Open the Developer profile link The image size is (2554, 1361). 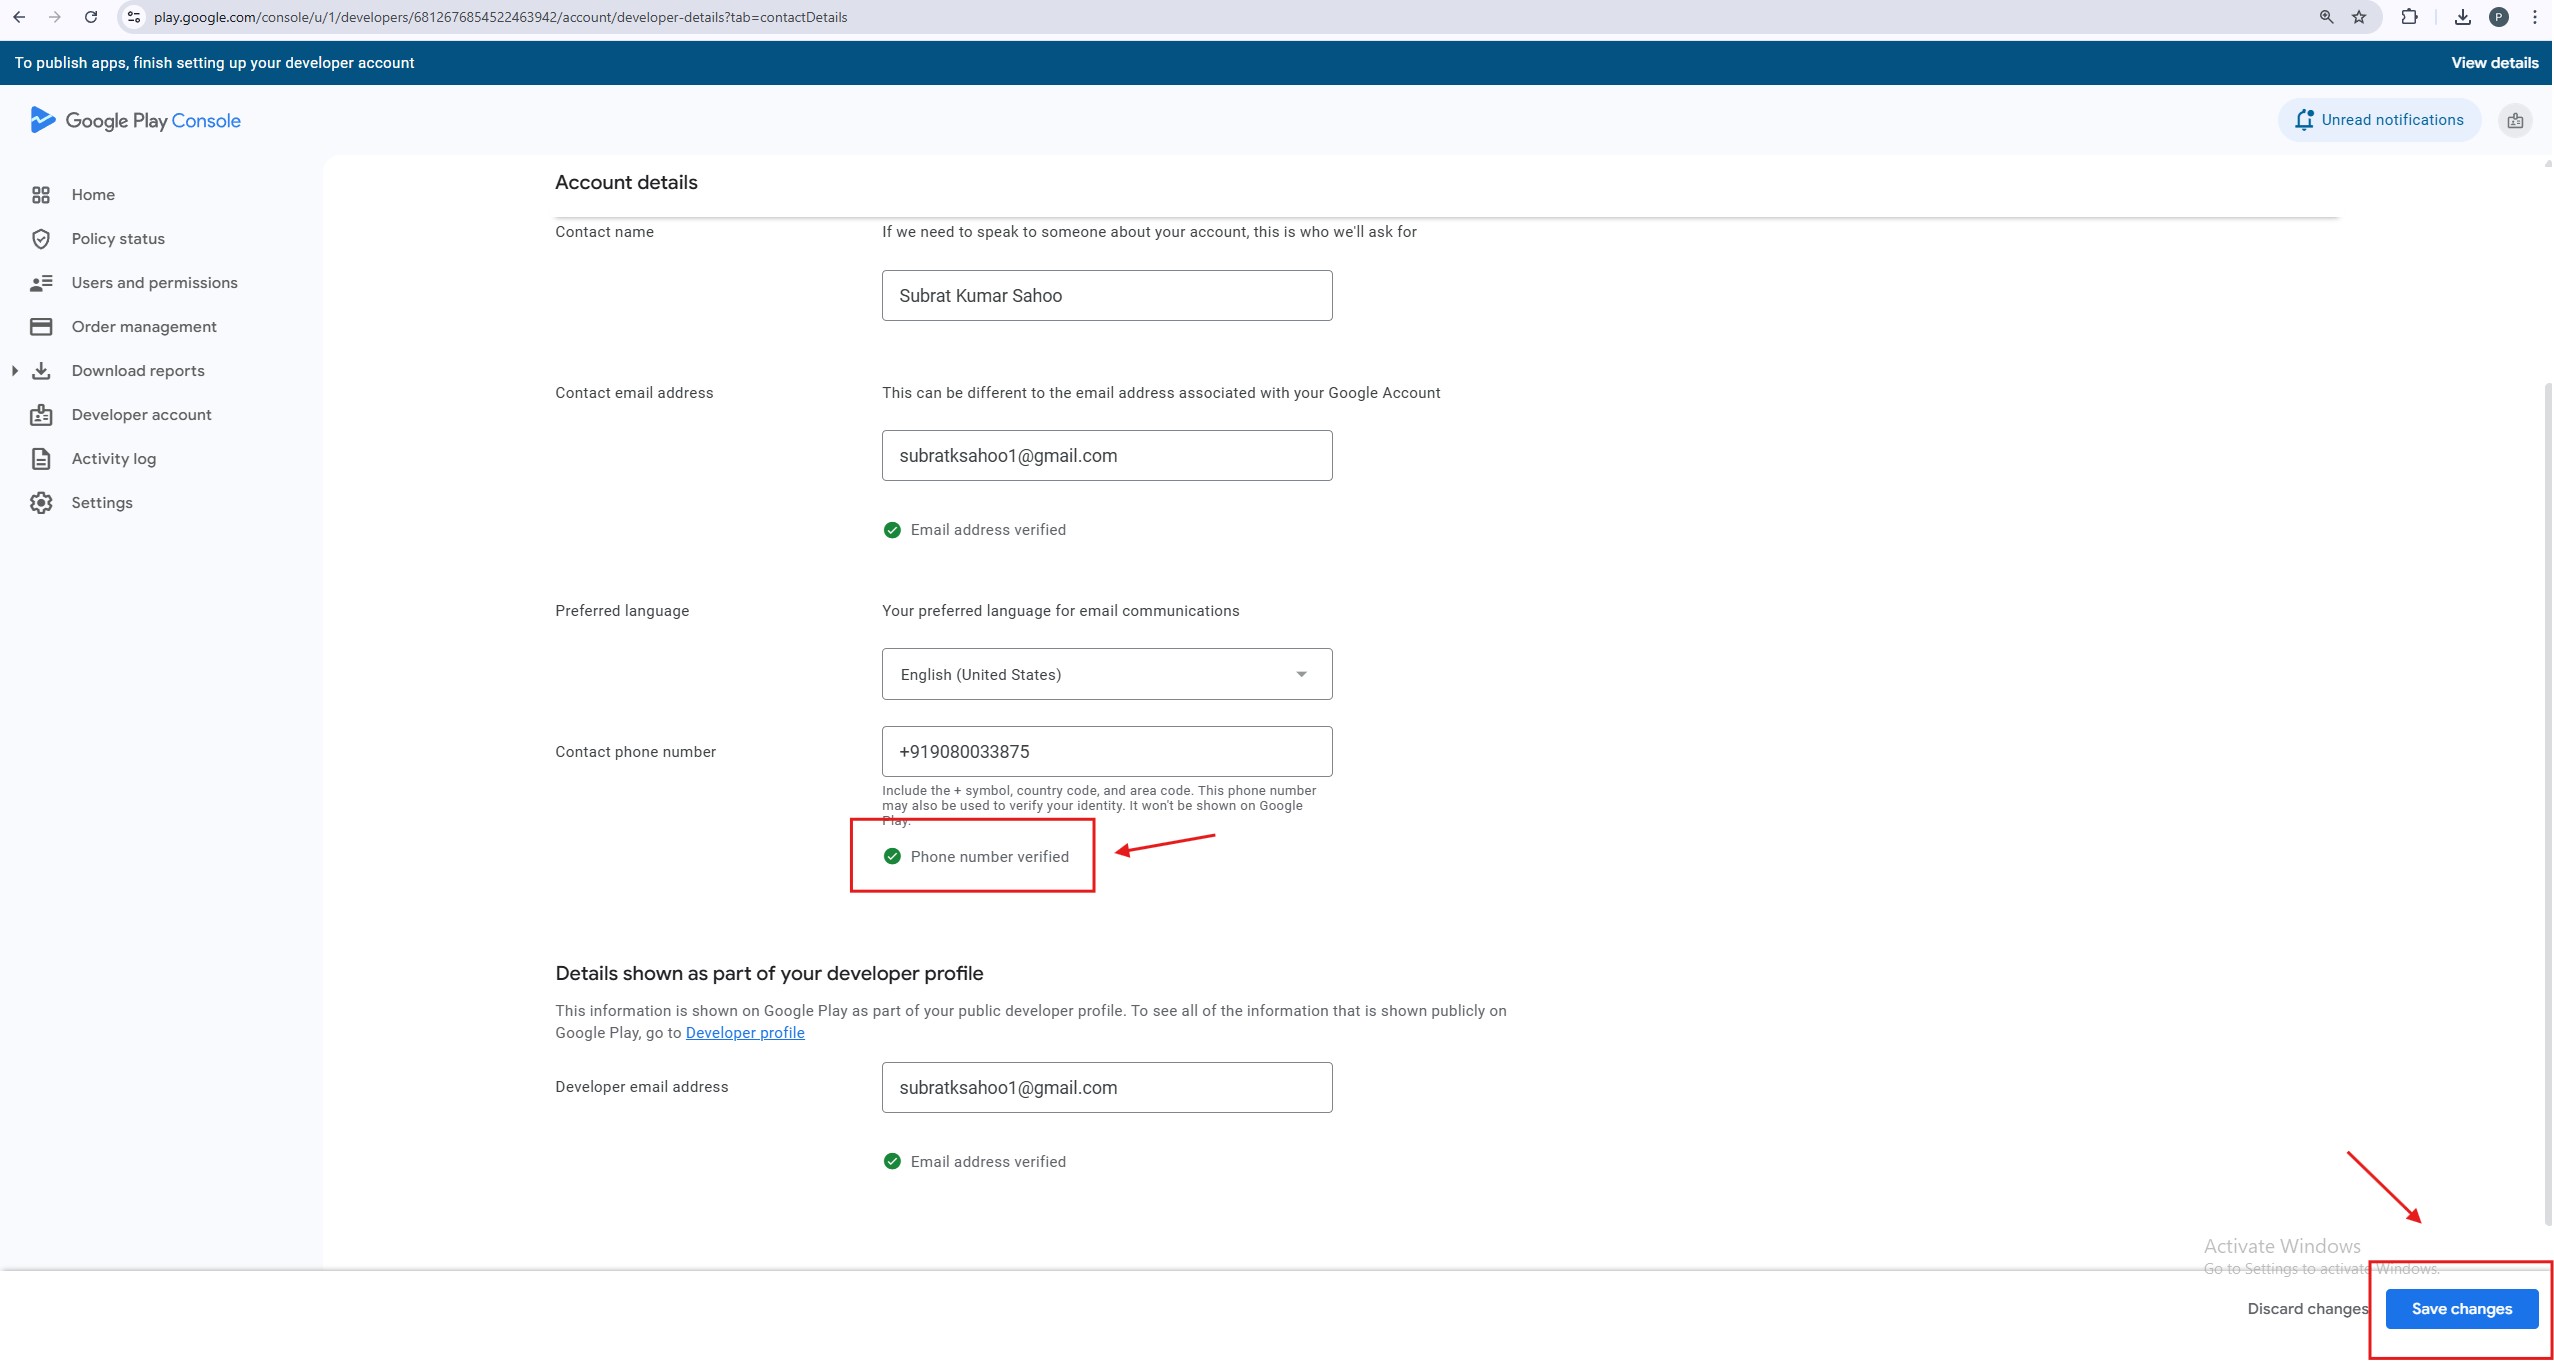[744, 1033]
